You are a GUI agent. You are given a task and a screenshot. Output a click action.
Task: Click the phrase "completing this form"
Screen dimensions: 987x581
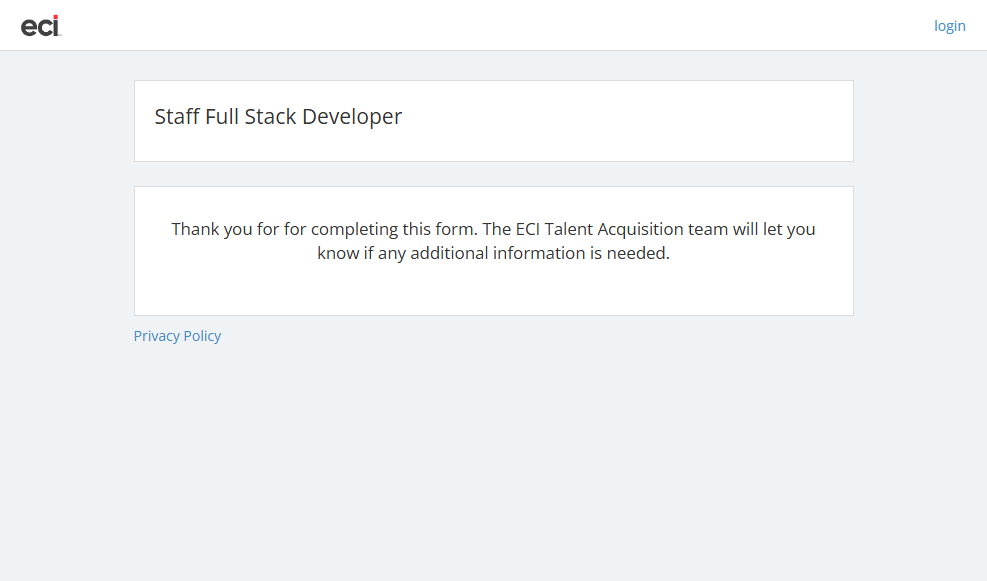[x=394, y=229]
